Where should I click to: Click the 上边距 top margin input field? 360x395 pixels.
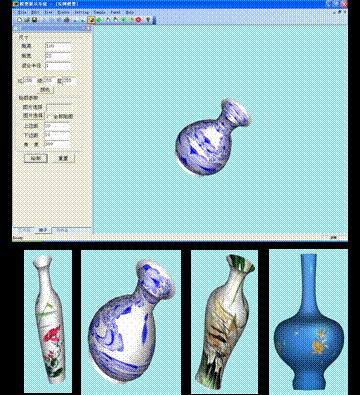(x=57, y=126)
